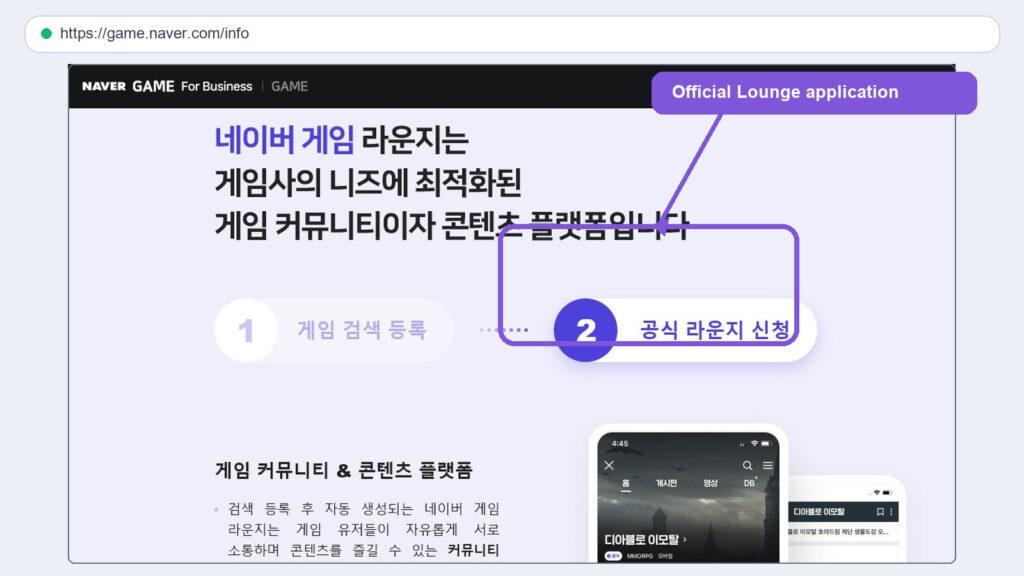Click the browser address bar URL

tap(154, 33)
